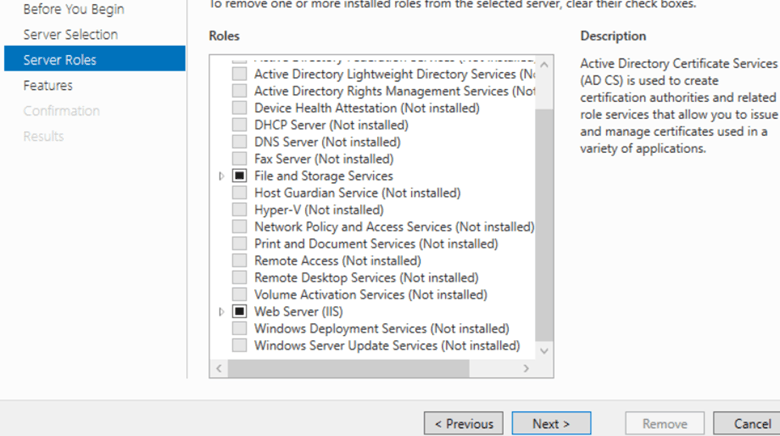Select the 'DHCP Server (Not installed)' row

[331, 125]
